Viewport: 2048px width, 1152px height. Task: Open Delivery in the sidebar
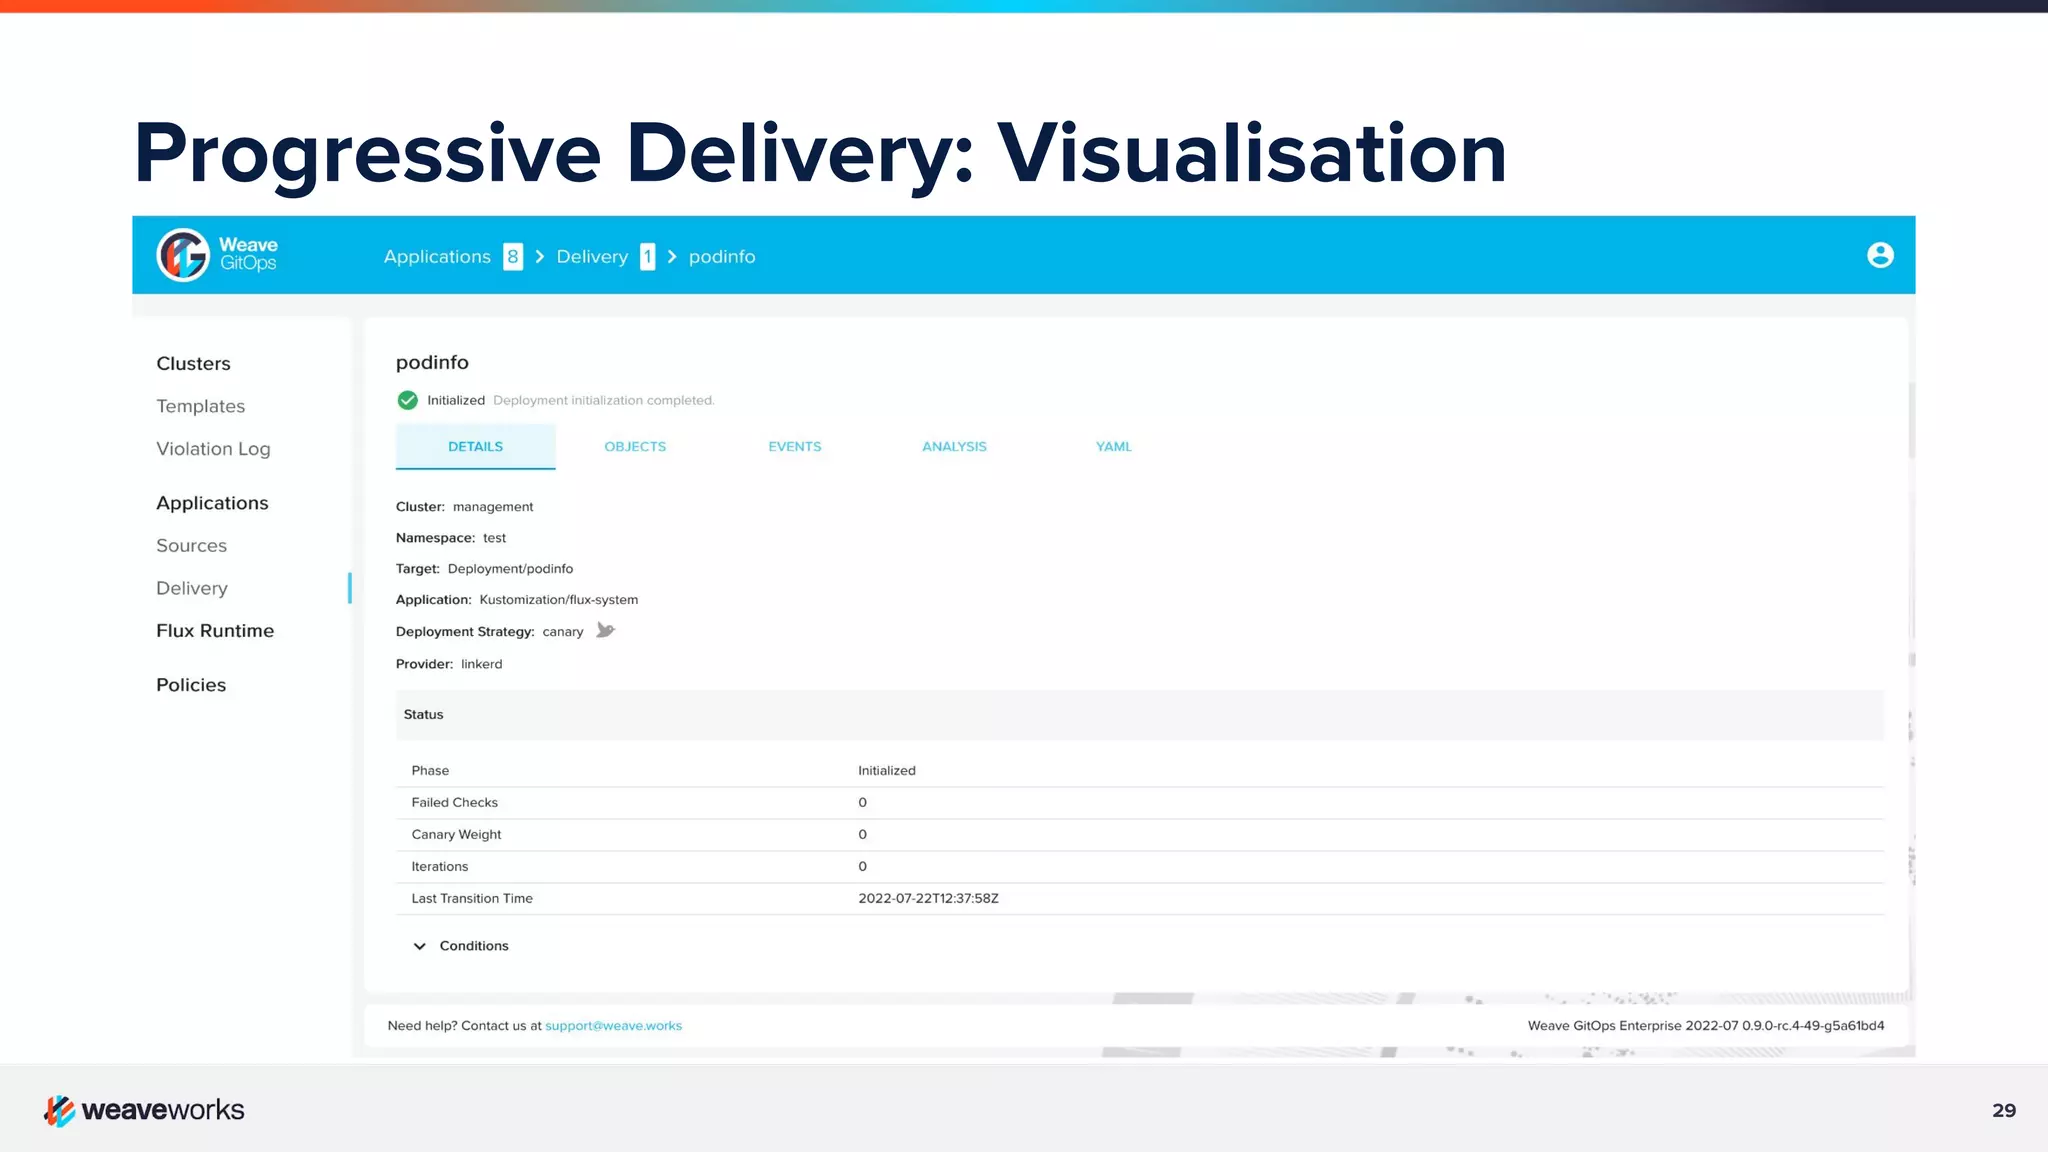pyautogui.click(x=192, y=588)
